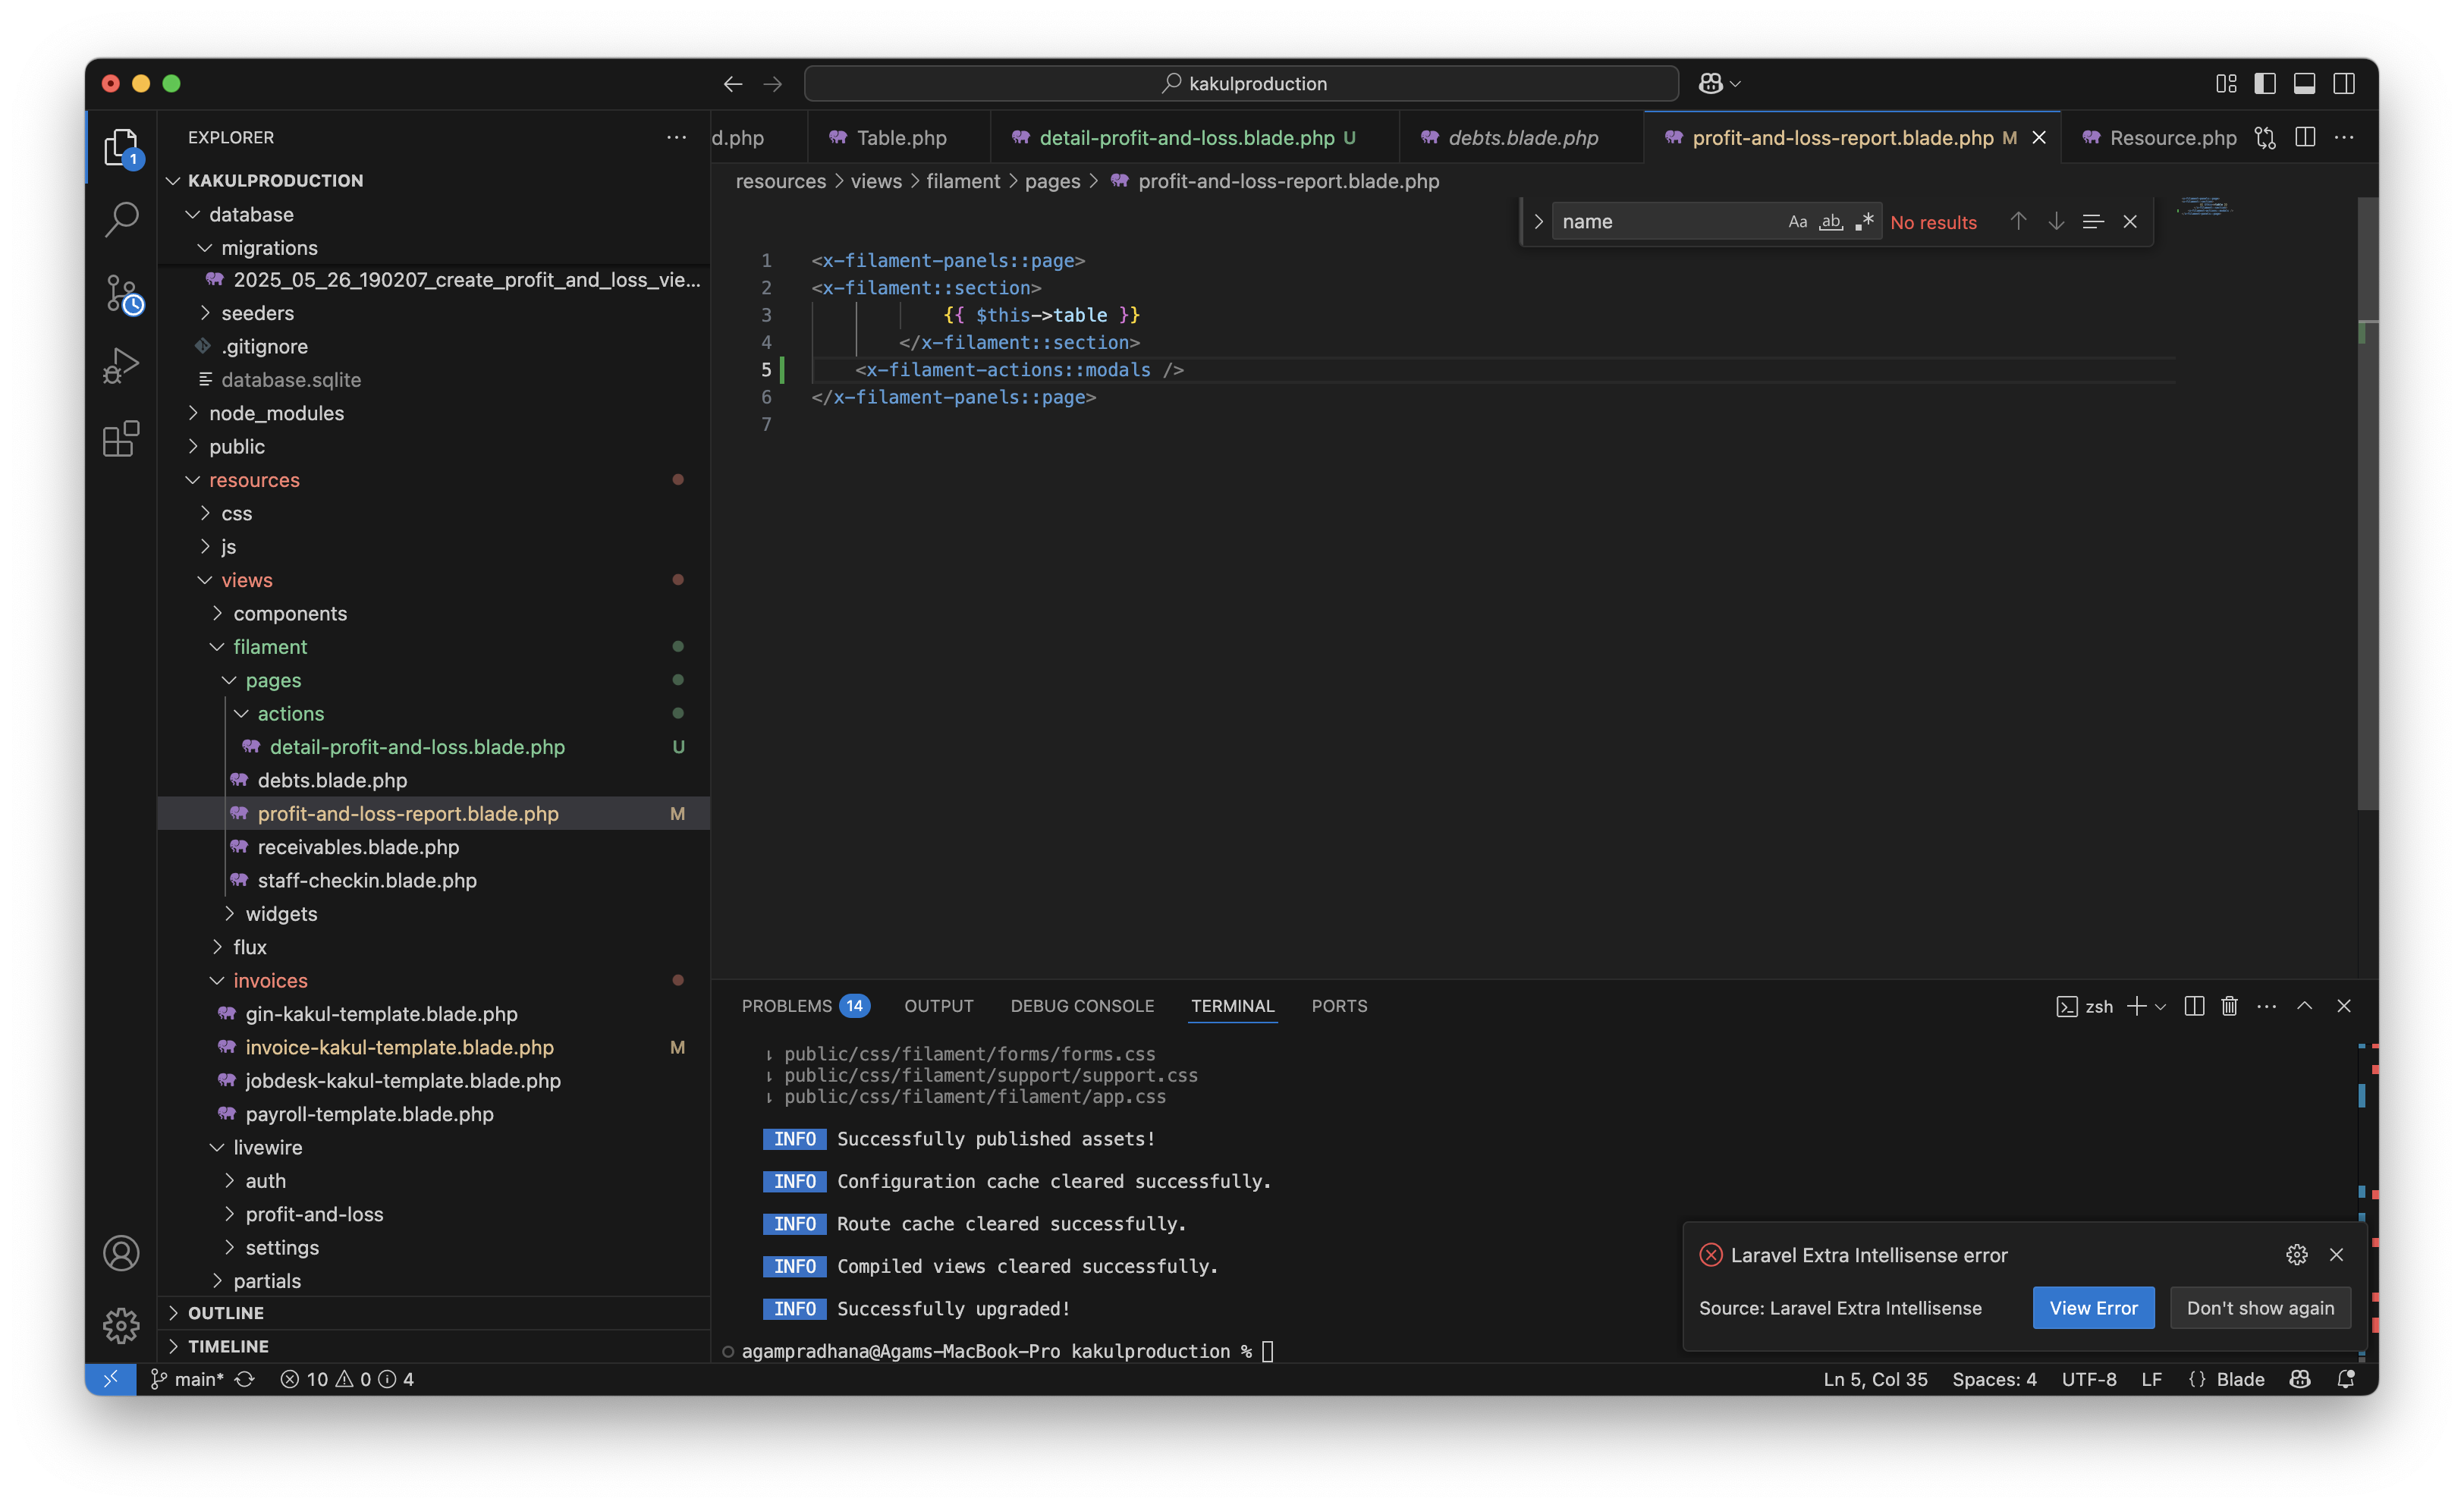Click the Accounts icon in activity bar

pyautogui.click(x=121, y=1253)
